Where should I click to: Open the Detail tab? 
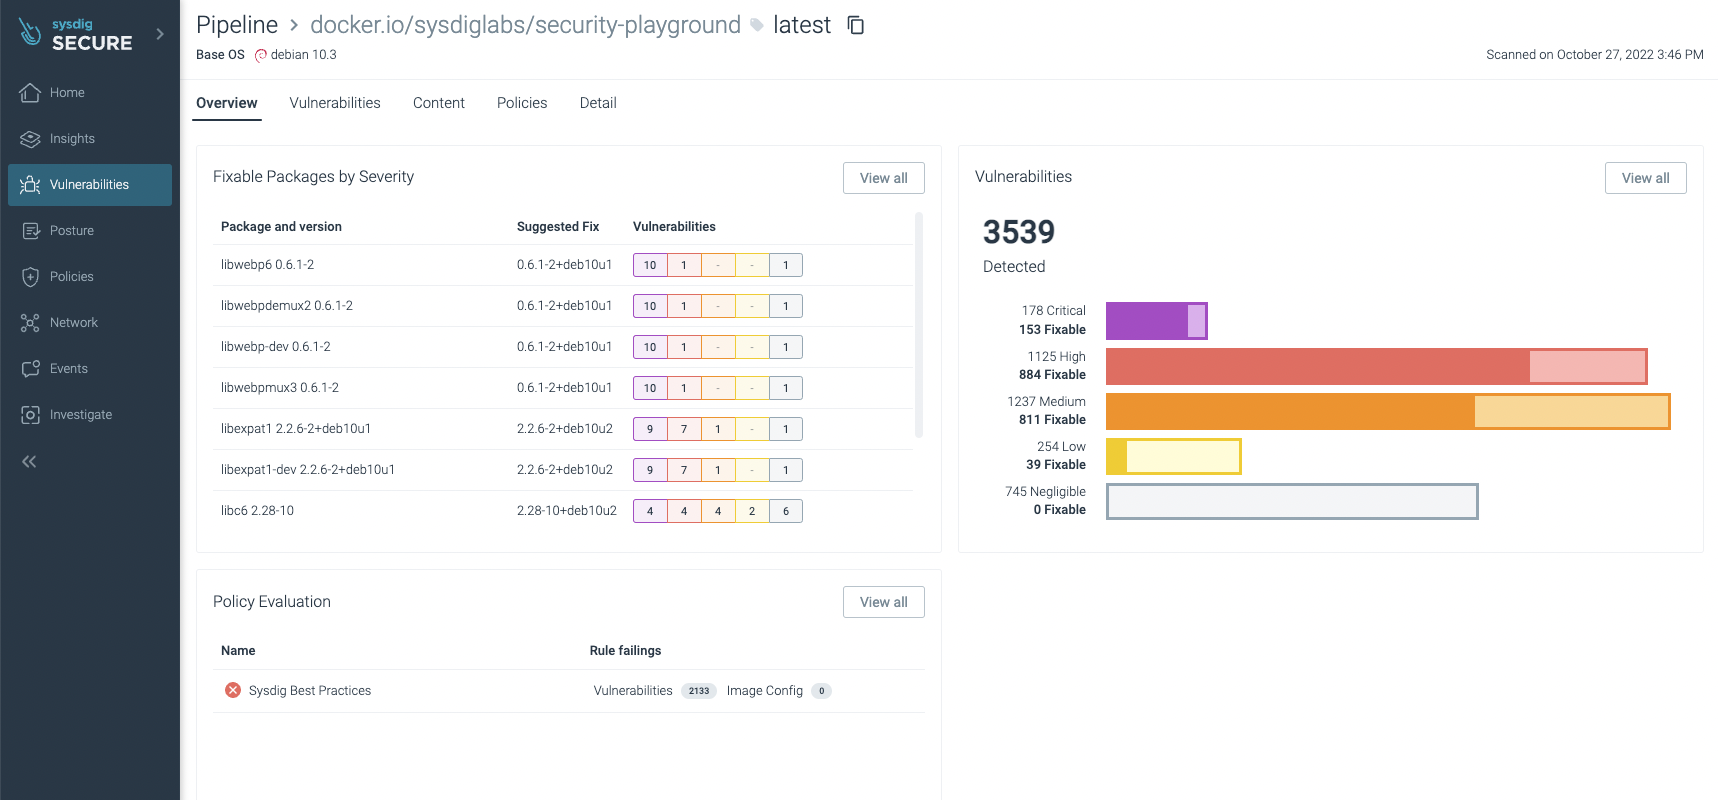point(598,103)
